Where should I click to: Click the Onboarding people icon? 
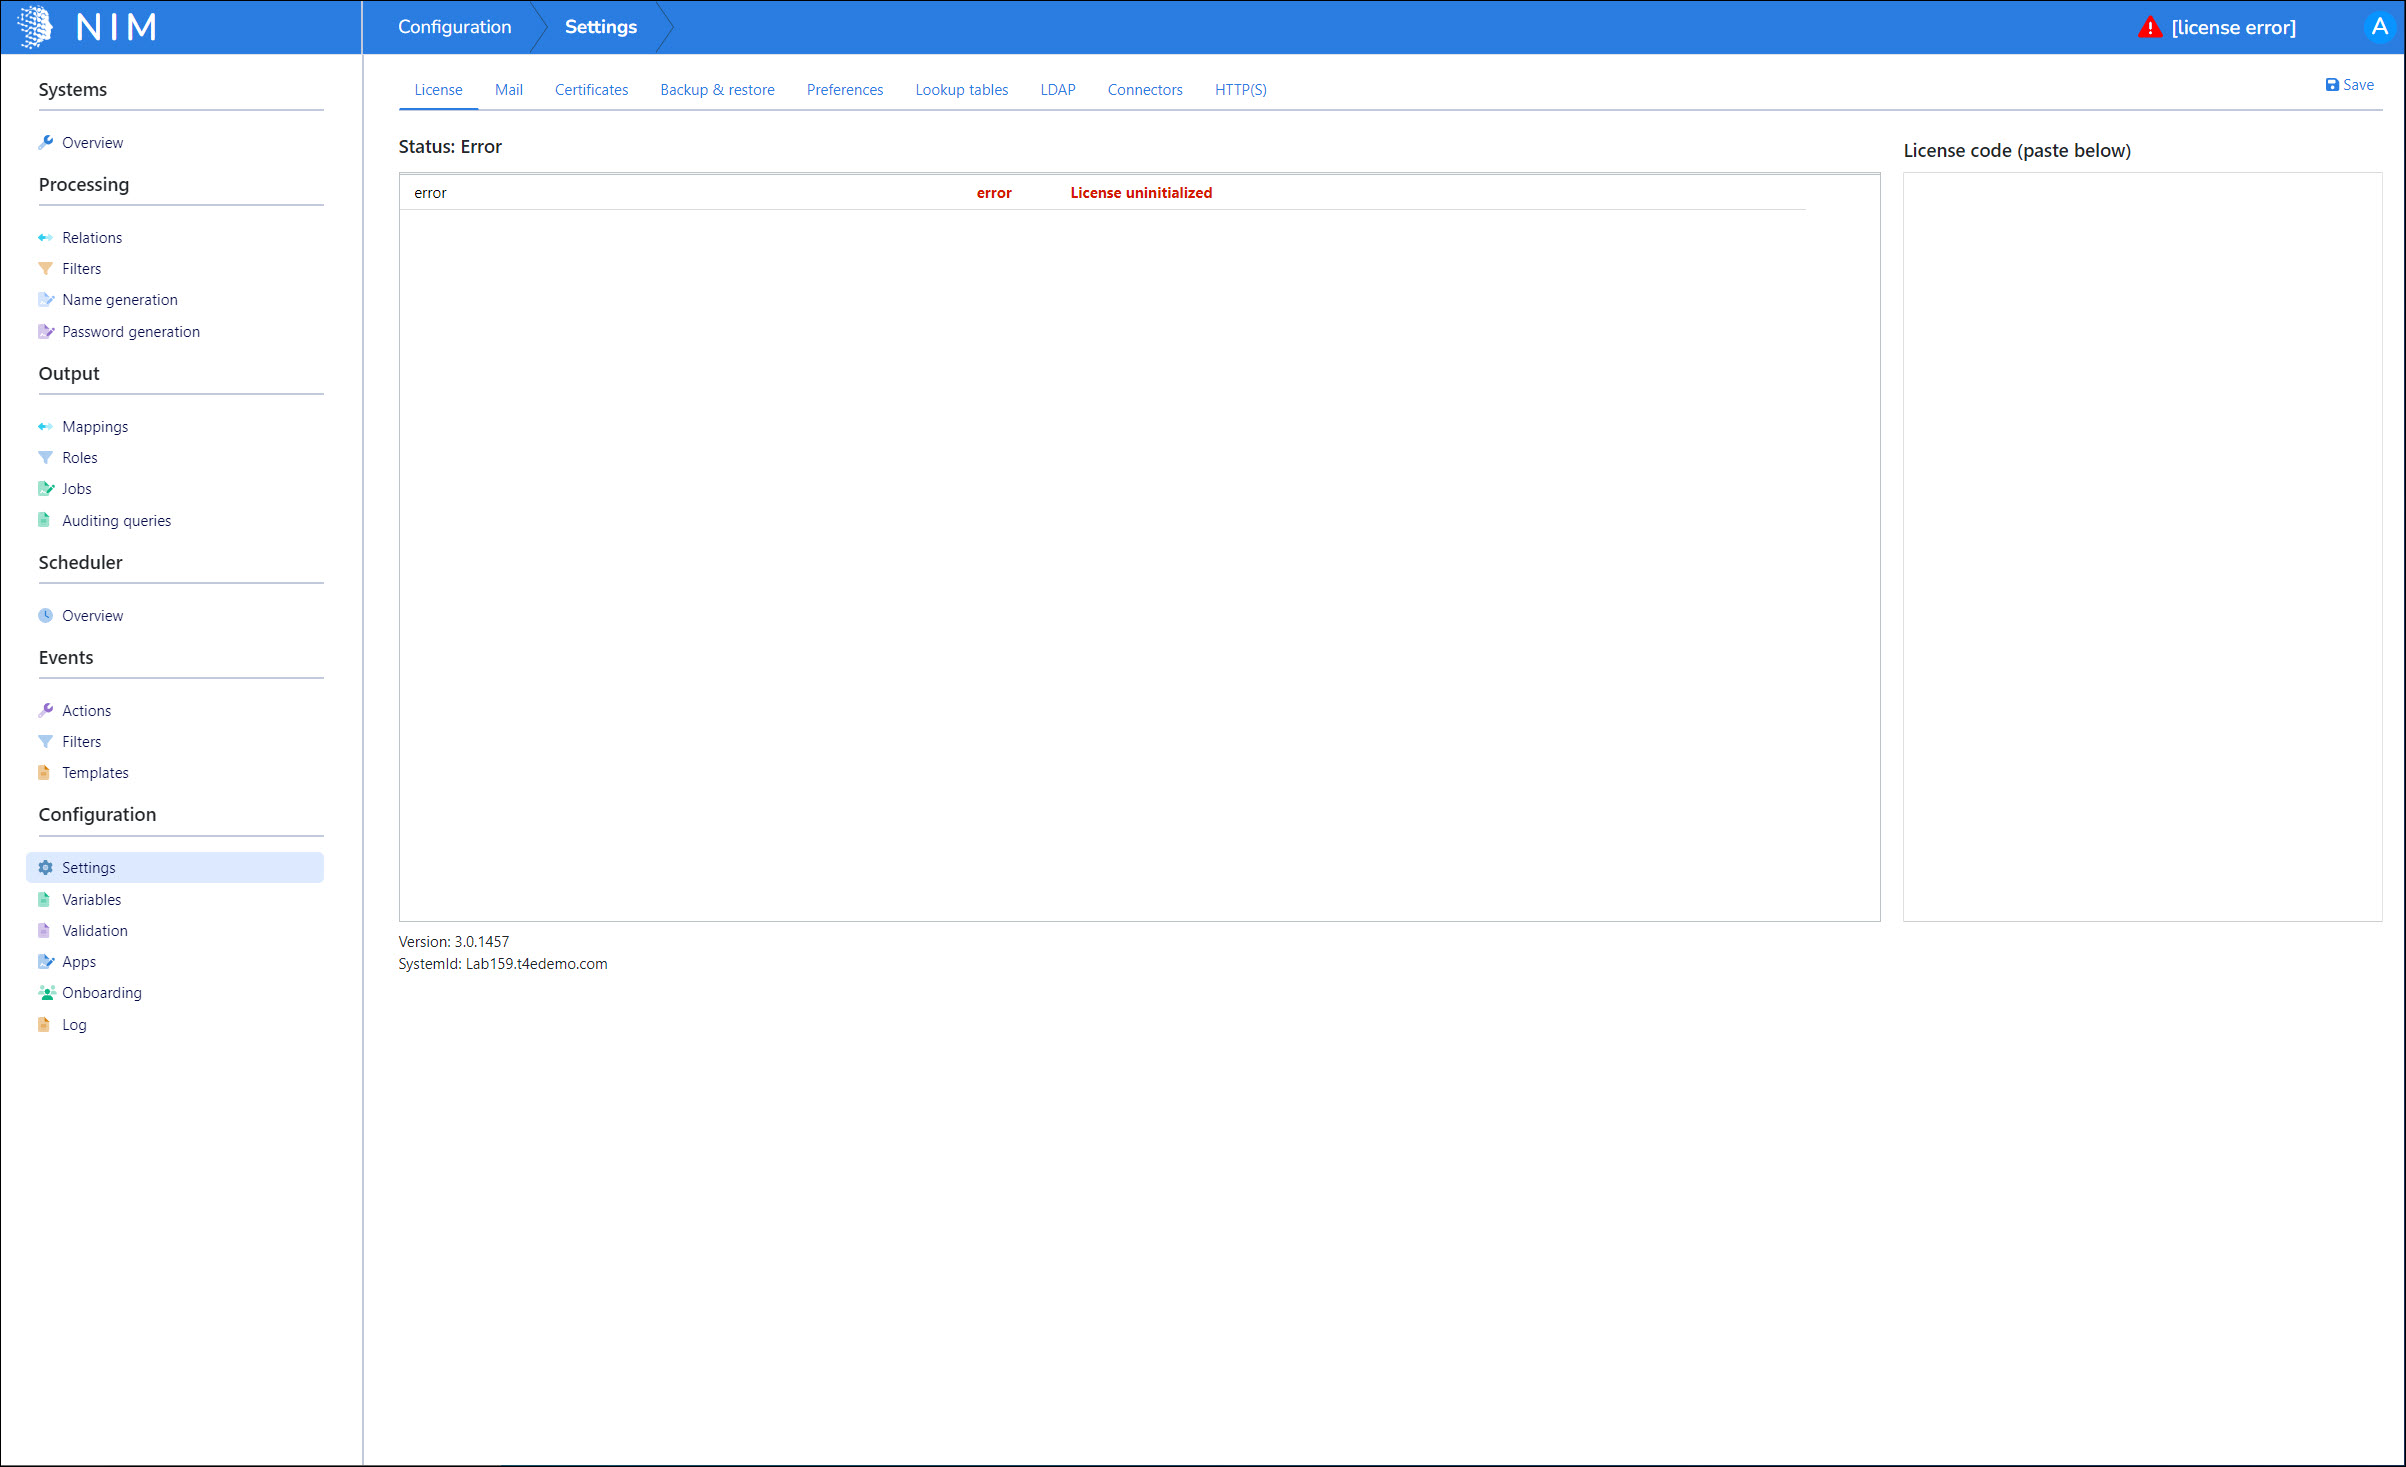[x=46, y=993]
